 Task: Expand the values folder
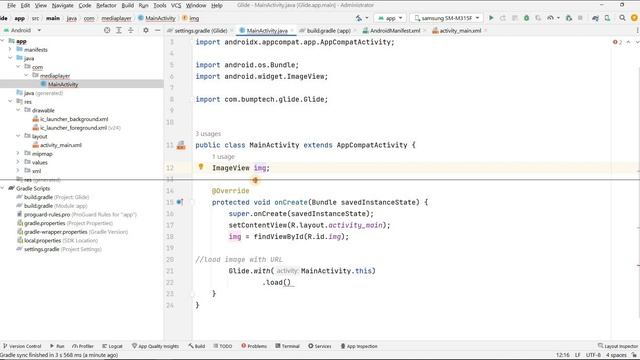click(x=18, y=162)
